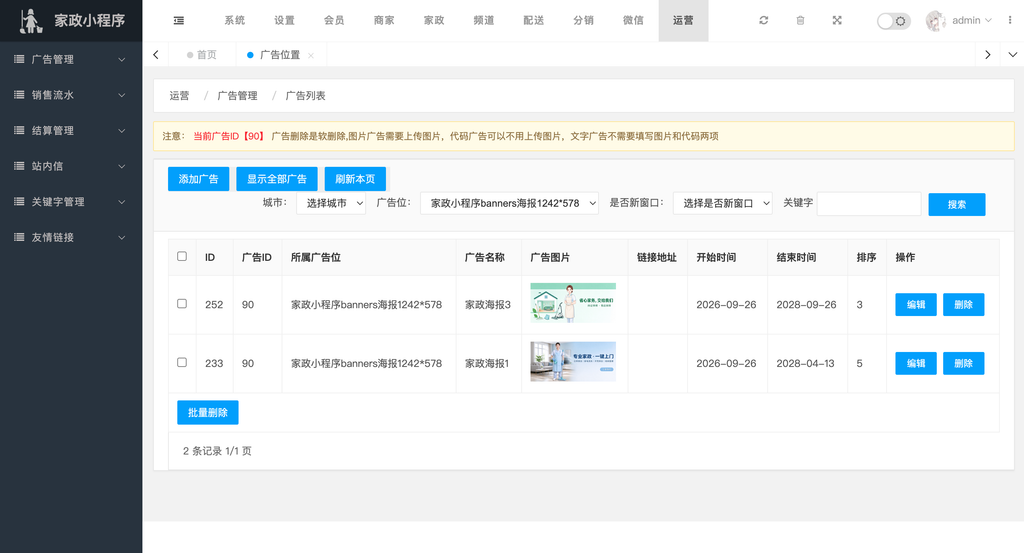
Task: Open the 家政海报3 ad thumbnail
Action: (573, 303)
